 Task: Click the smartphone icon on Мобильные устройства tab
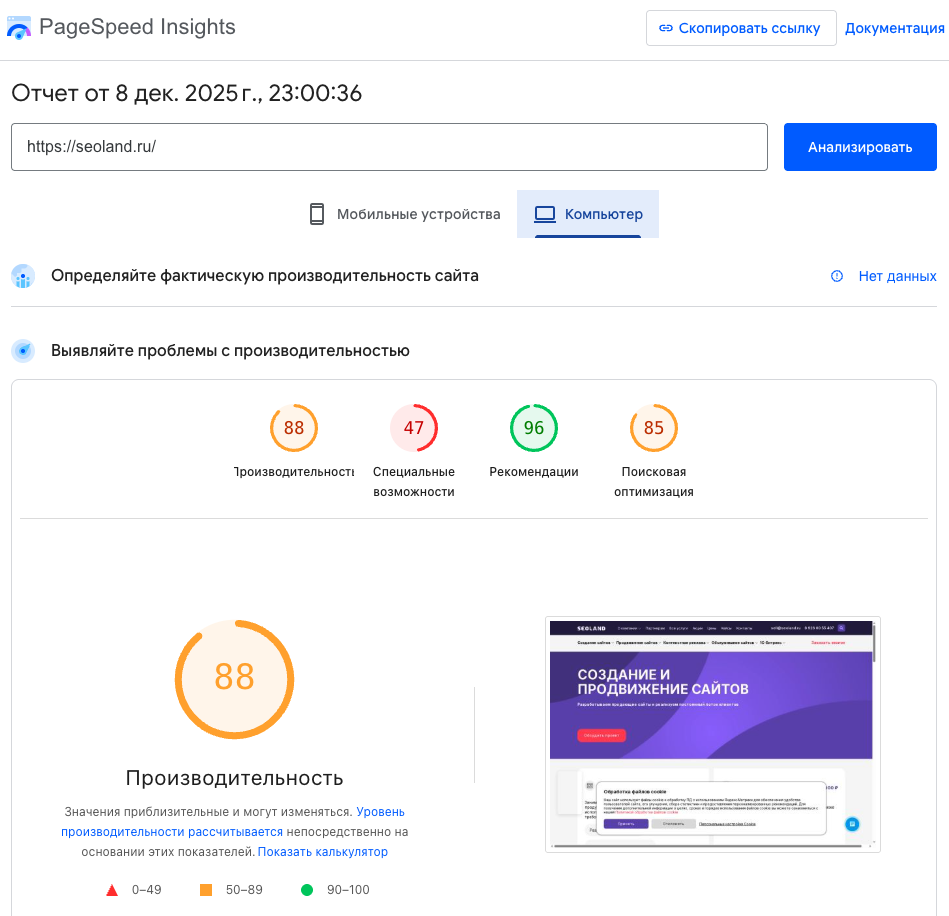tap(317, 213)
